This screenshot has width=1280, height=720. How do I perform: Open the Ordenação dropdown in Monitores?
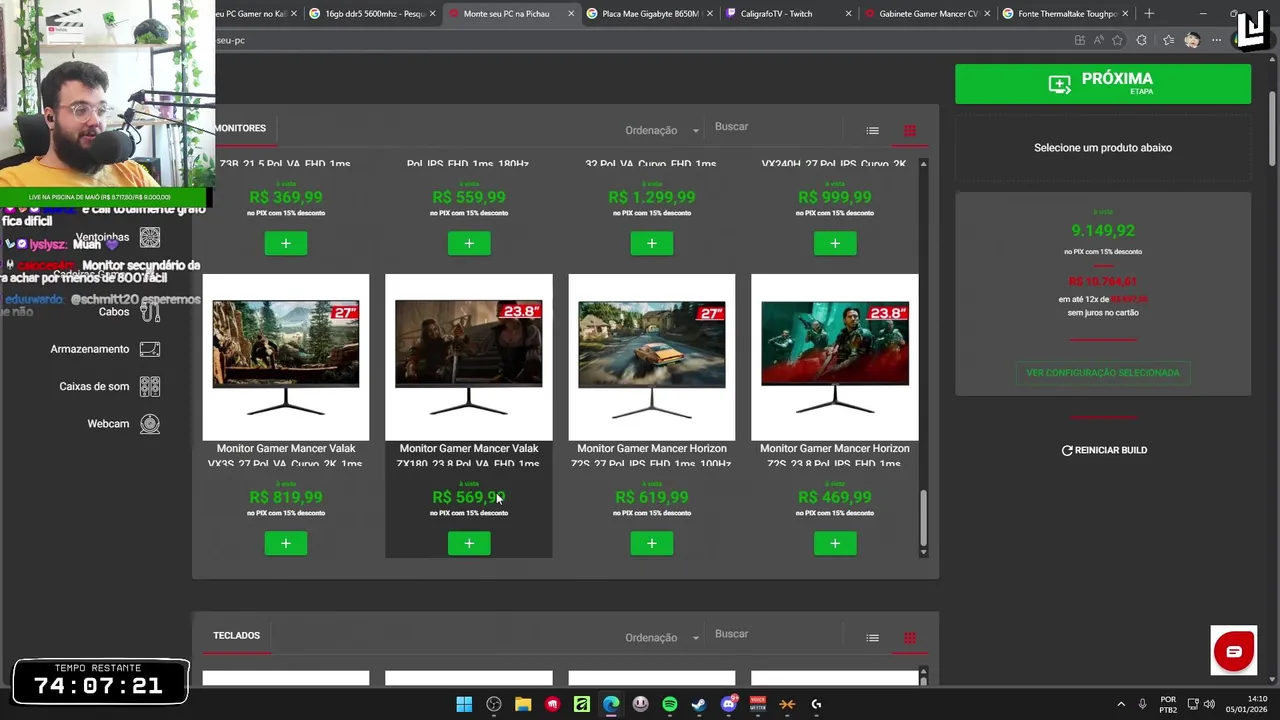[x=662, y=130]
